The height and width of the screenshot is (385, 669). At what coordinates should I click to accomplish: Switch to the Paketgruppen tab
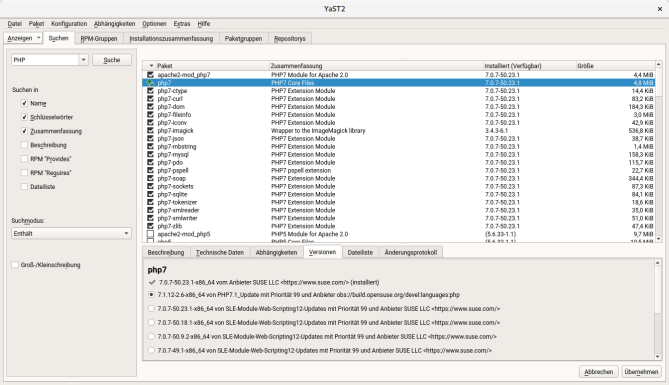[243, 38]
